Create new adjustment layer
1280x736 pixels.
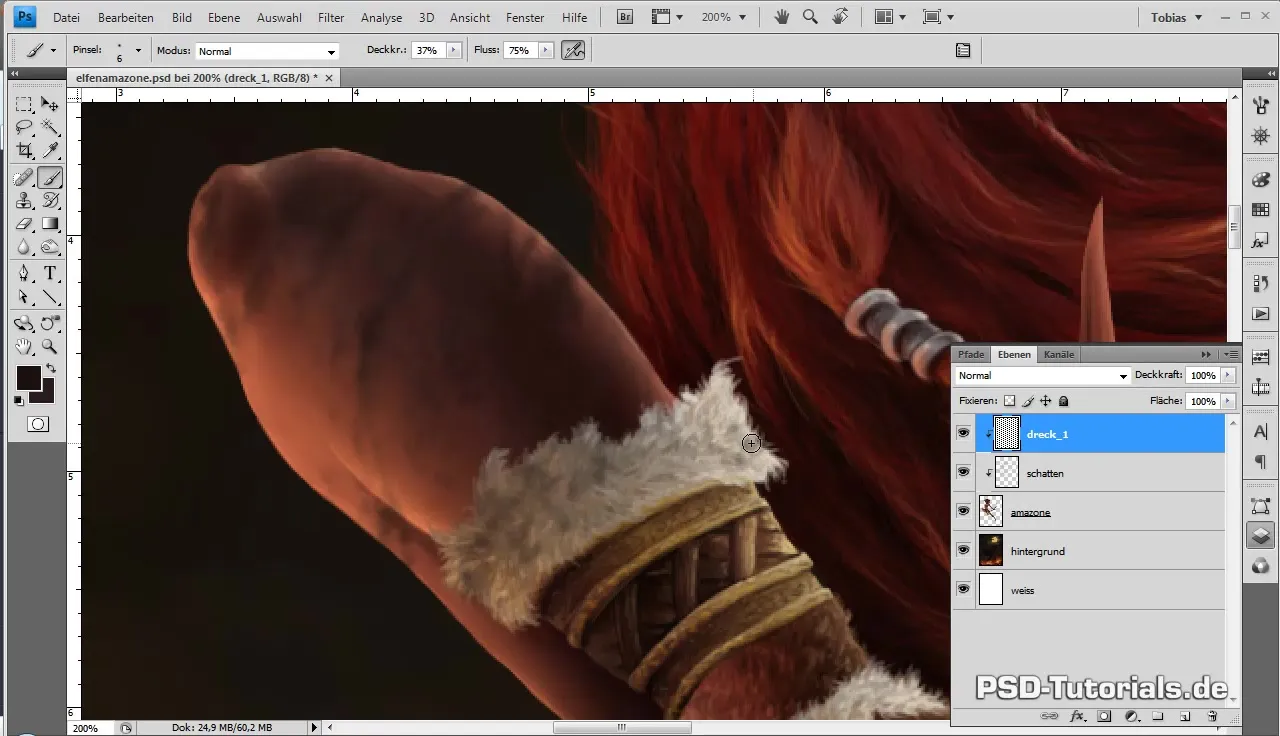tap(1131, 716)
